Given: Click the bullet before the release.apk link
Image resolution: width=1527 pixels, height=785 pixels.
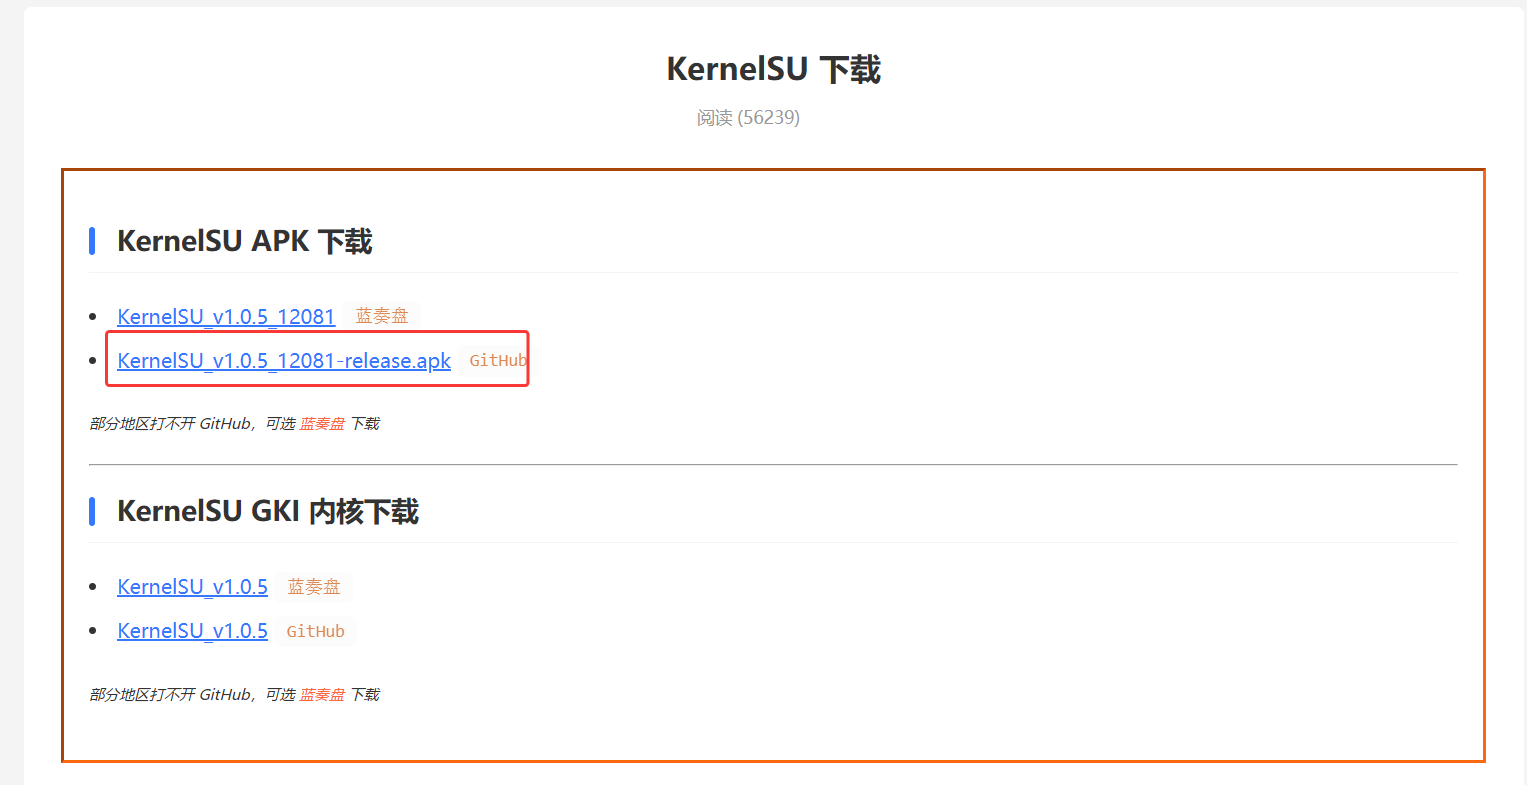Looking at the screenshot, I should tap(93, 361).
